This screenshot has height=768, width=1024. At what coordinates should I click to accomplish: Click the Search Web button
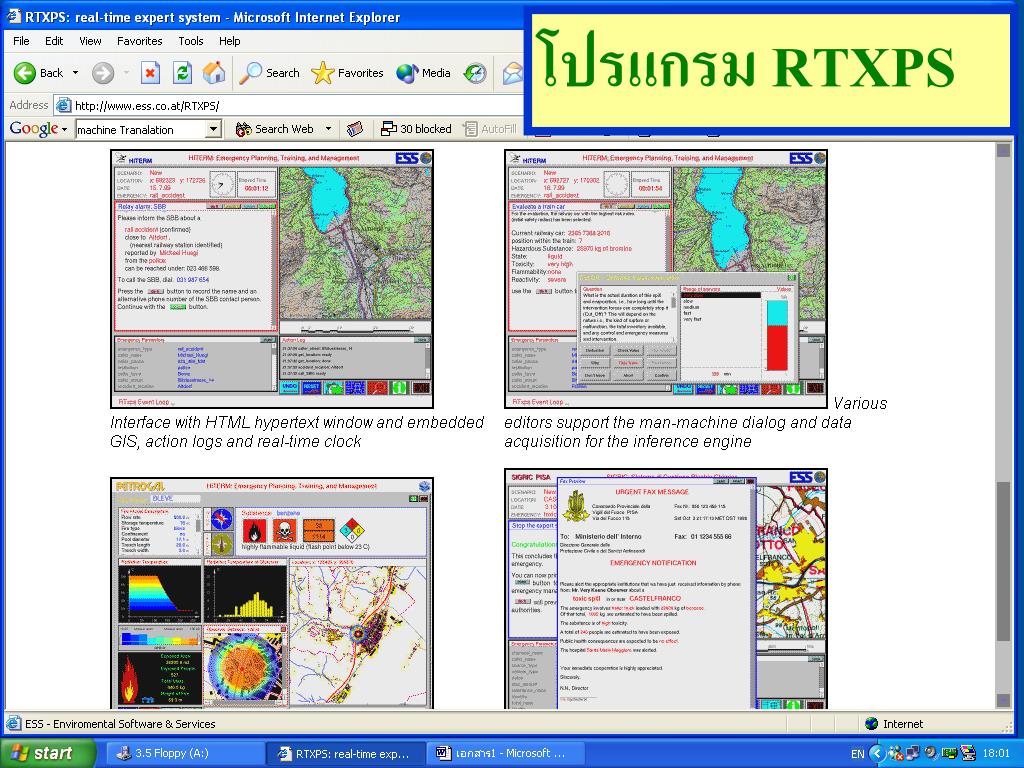click(x=275, y=129)
